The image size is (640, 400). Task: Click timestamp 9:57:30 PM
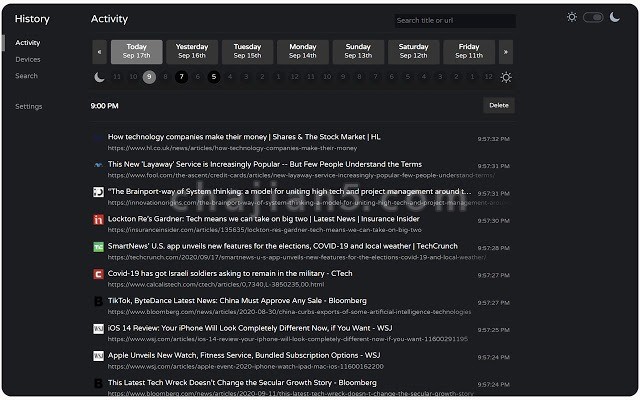coord(493,221)
